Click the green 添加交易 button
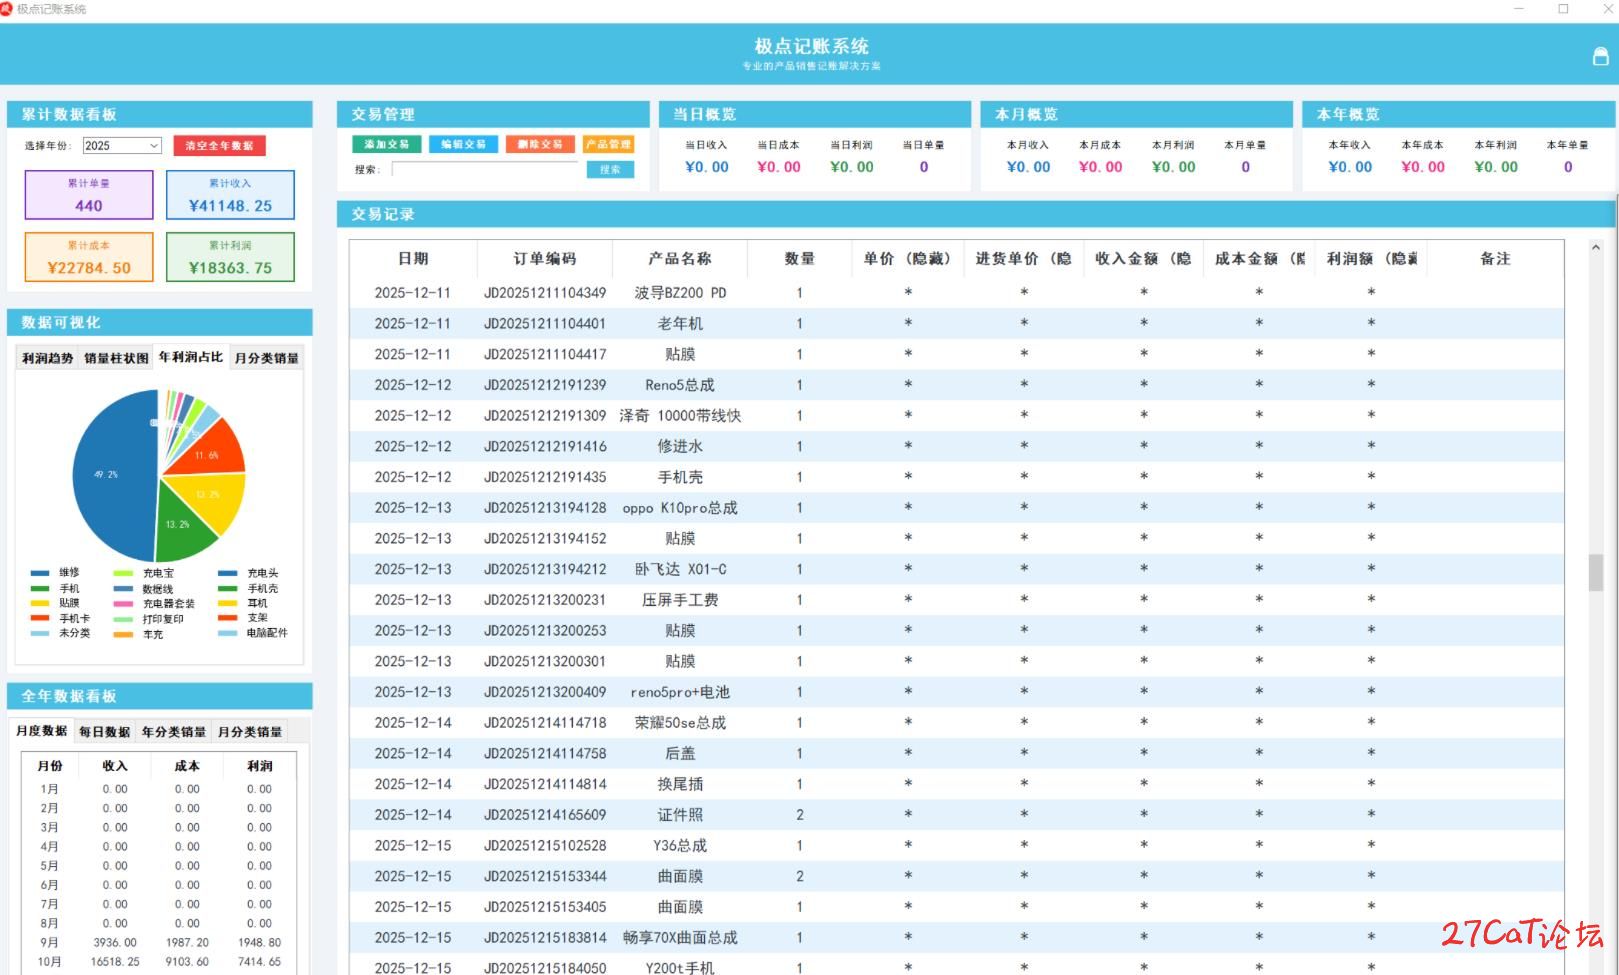1619x975 pixels. point(386,144)
